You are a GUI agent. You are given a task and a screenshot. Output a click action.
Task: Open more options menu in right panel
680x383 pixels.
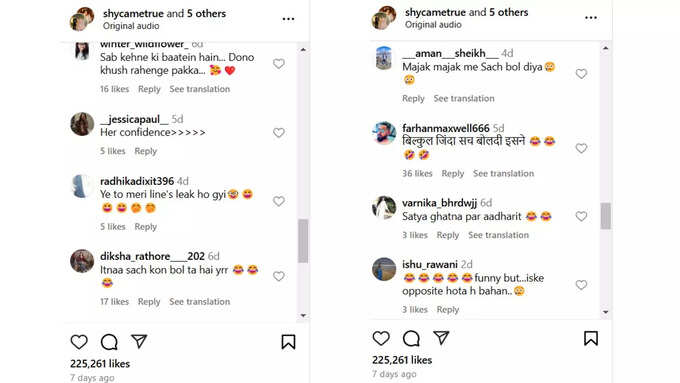591,17
